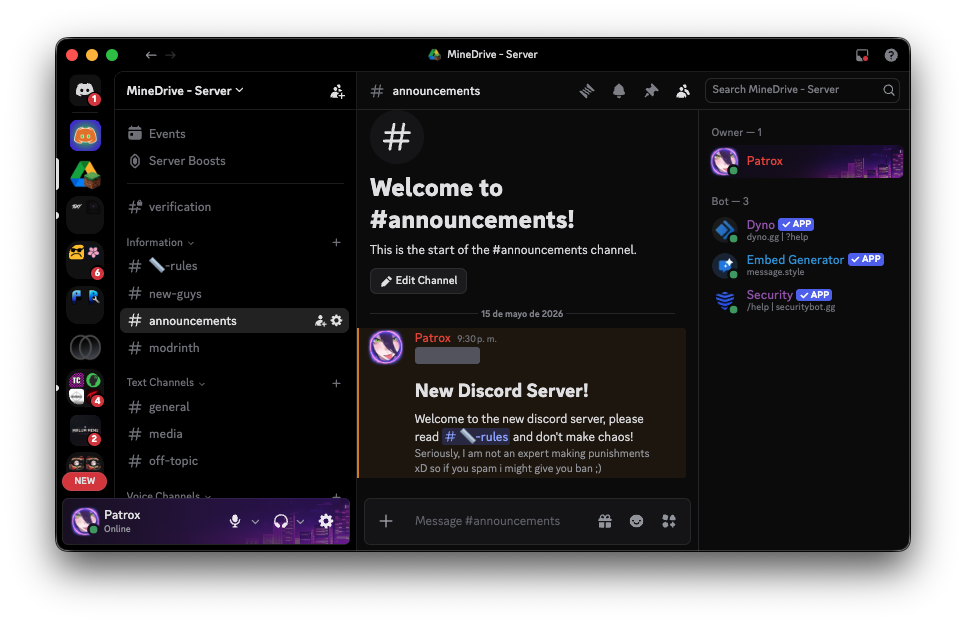Show pinned messages pin icon
Image resolution: width=966 pixels, height=625 pixels.
(651, 91)
